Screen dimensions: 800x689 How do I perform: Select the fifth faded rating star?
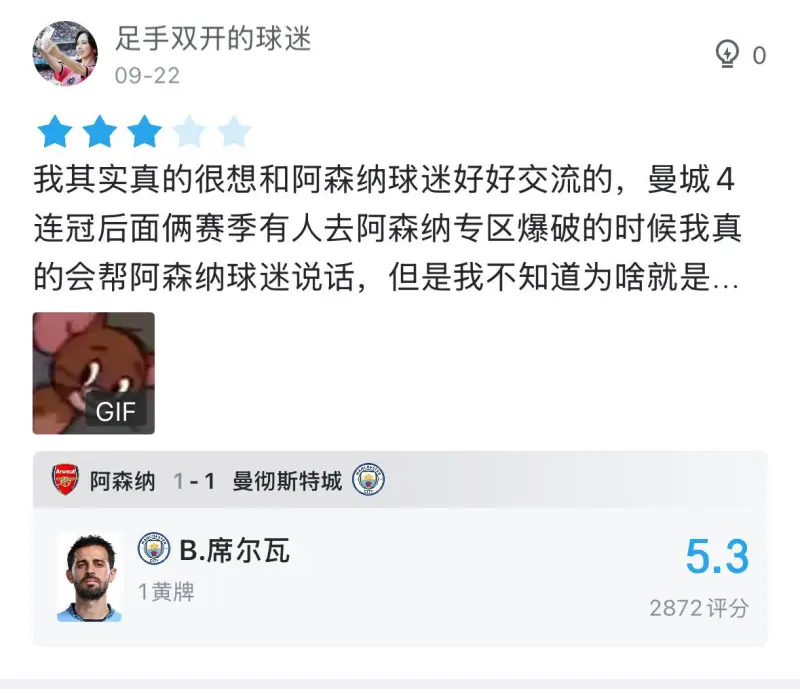(234, 132)
